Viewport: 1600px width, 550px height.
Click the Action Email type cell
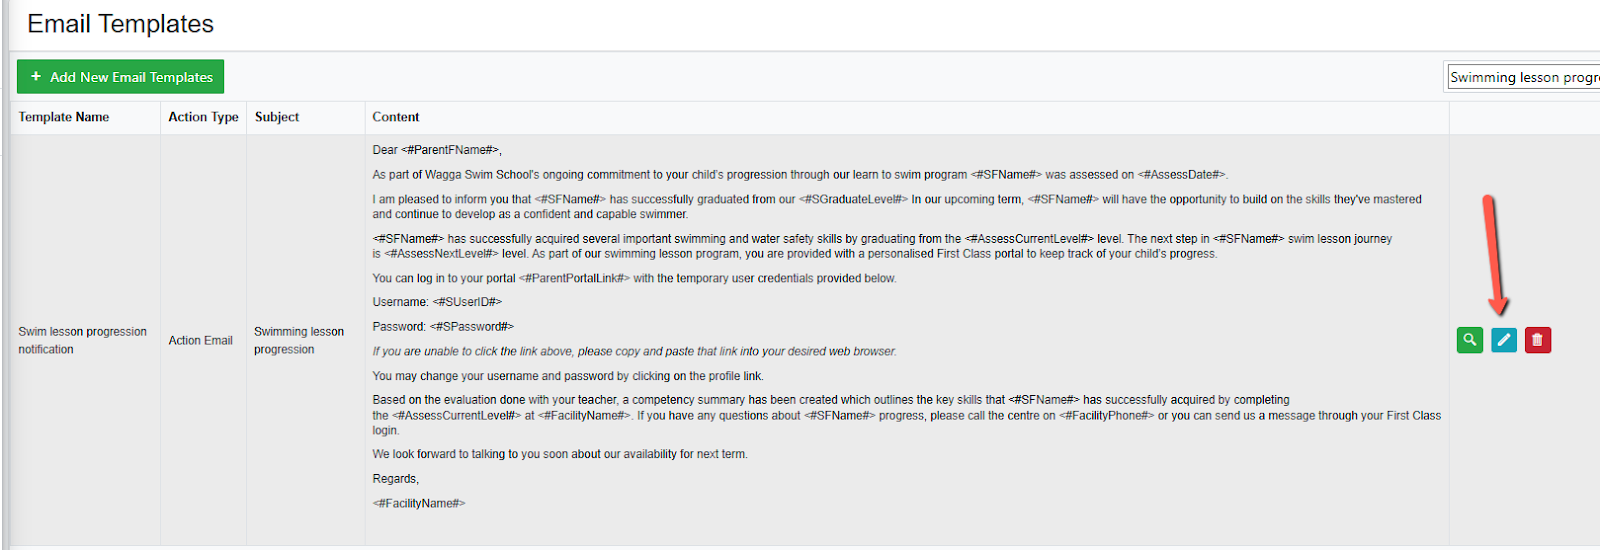tap(200, 340)
